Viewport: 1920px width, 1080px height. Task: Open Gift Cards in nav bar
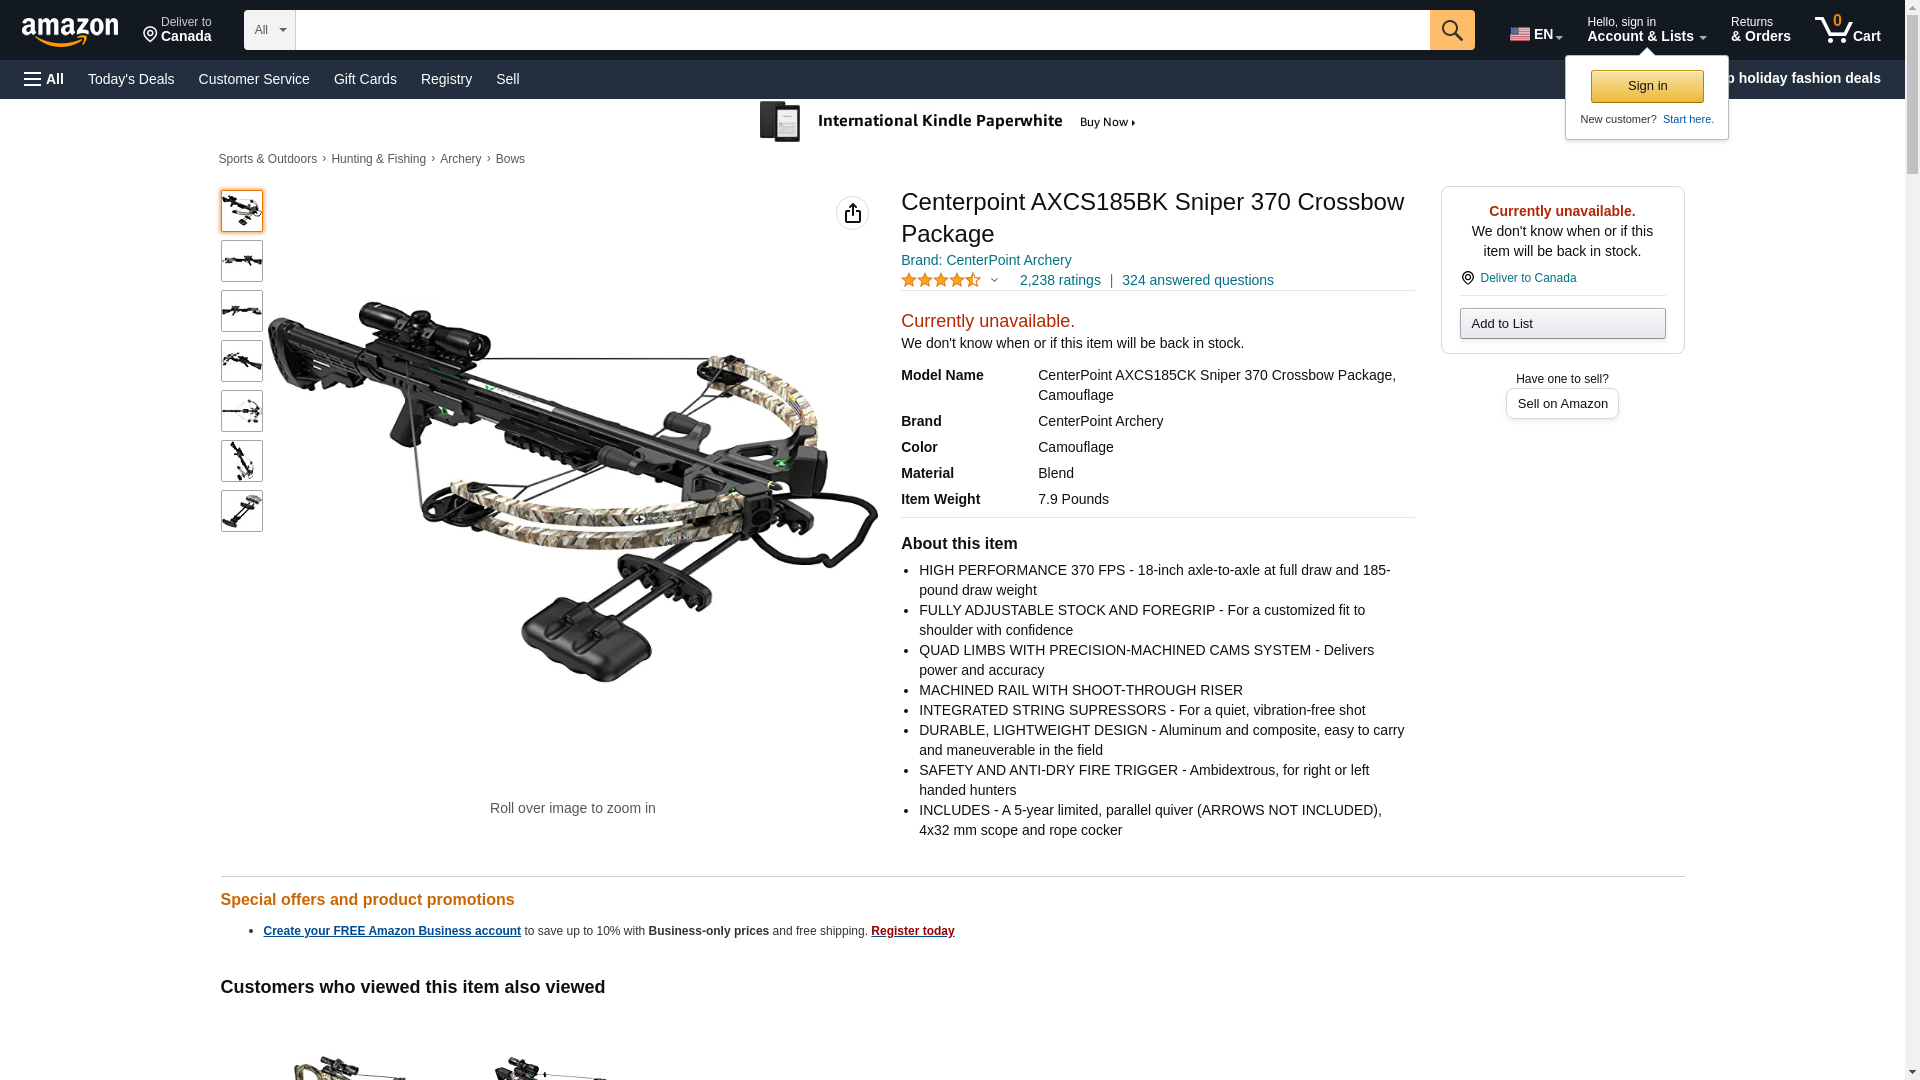[x=365, y=79]
